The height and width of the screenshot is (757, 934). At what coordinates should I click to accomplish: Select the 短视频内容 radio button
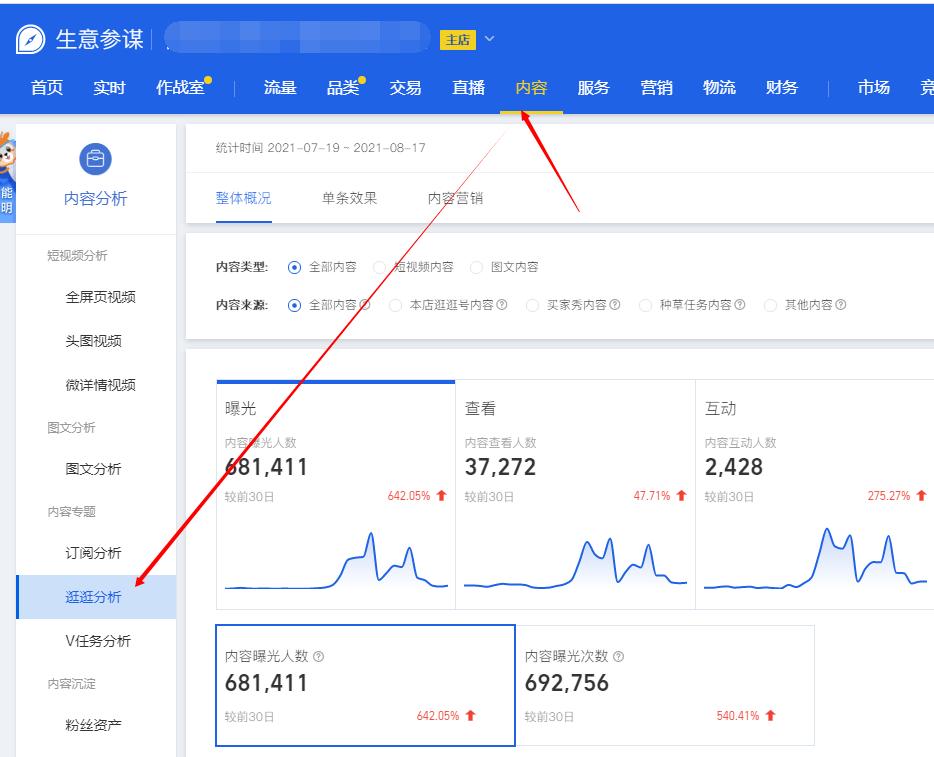click(x=378, y=267)
